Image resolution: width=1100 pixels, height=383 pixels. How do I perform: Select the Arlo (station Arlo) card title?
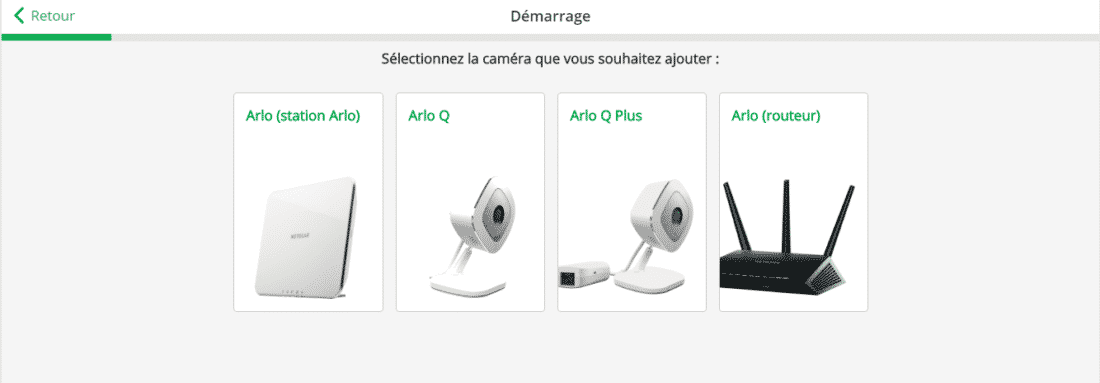(x=303, y=116)
